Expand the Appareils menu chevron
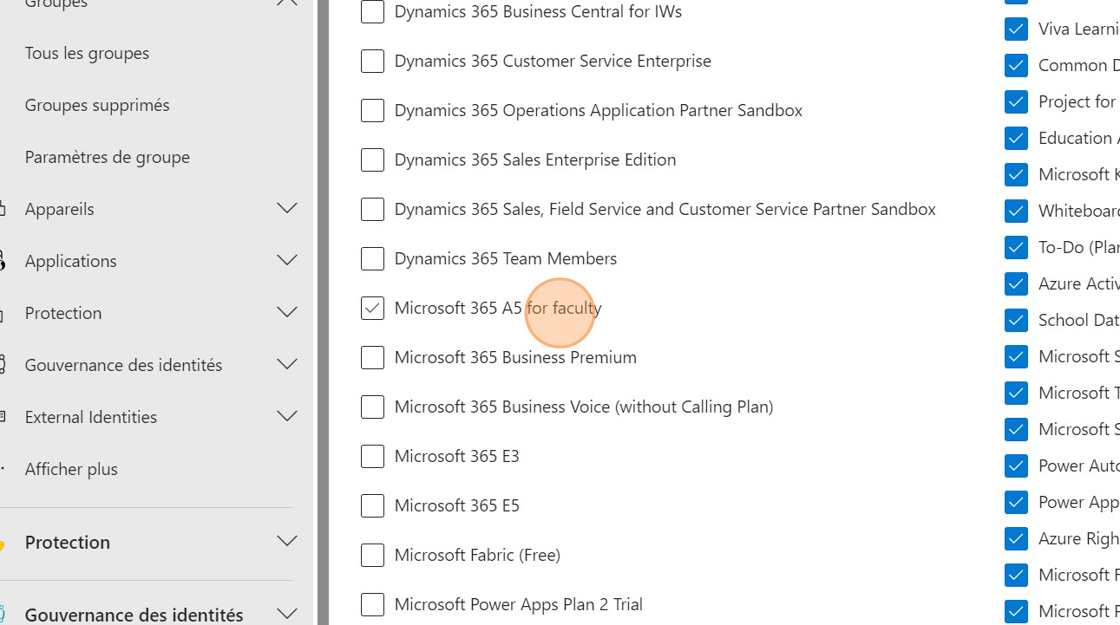1120x625 pixels. click(287, 209)
